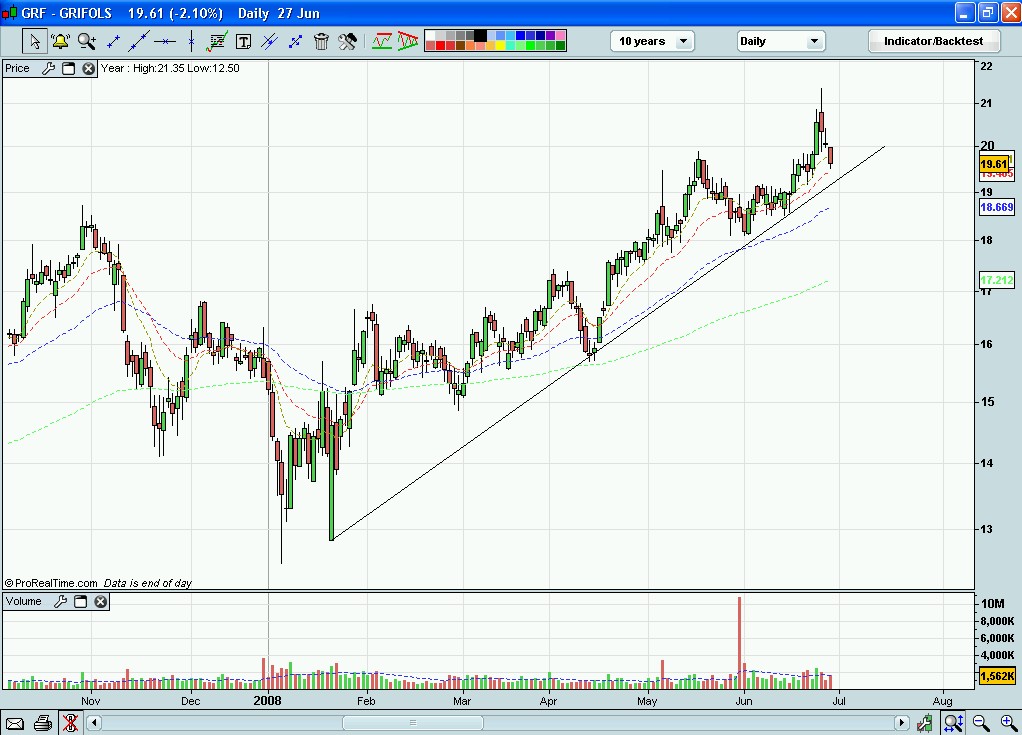
Task: Pick the brown color swatch
Action: pyautogui.click(x=460, y=46)
